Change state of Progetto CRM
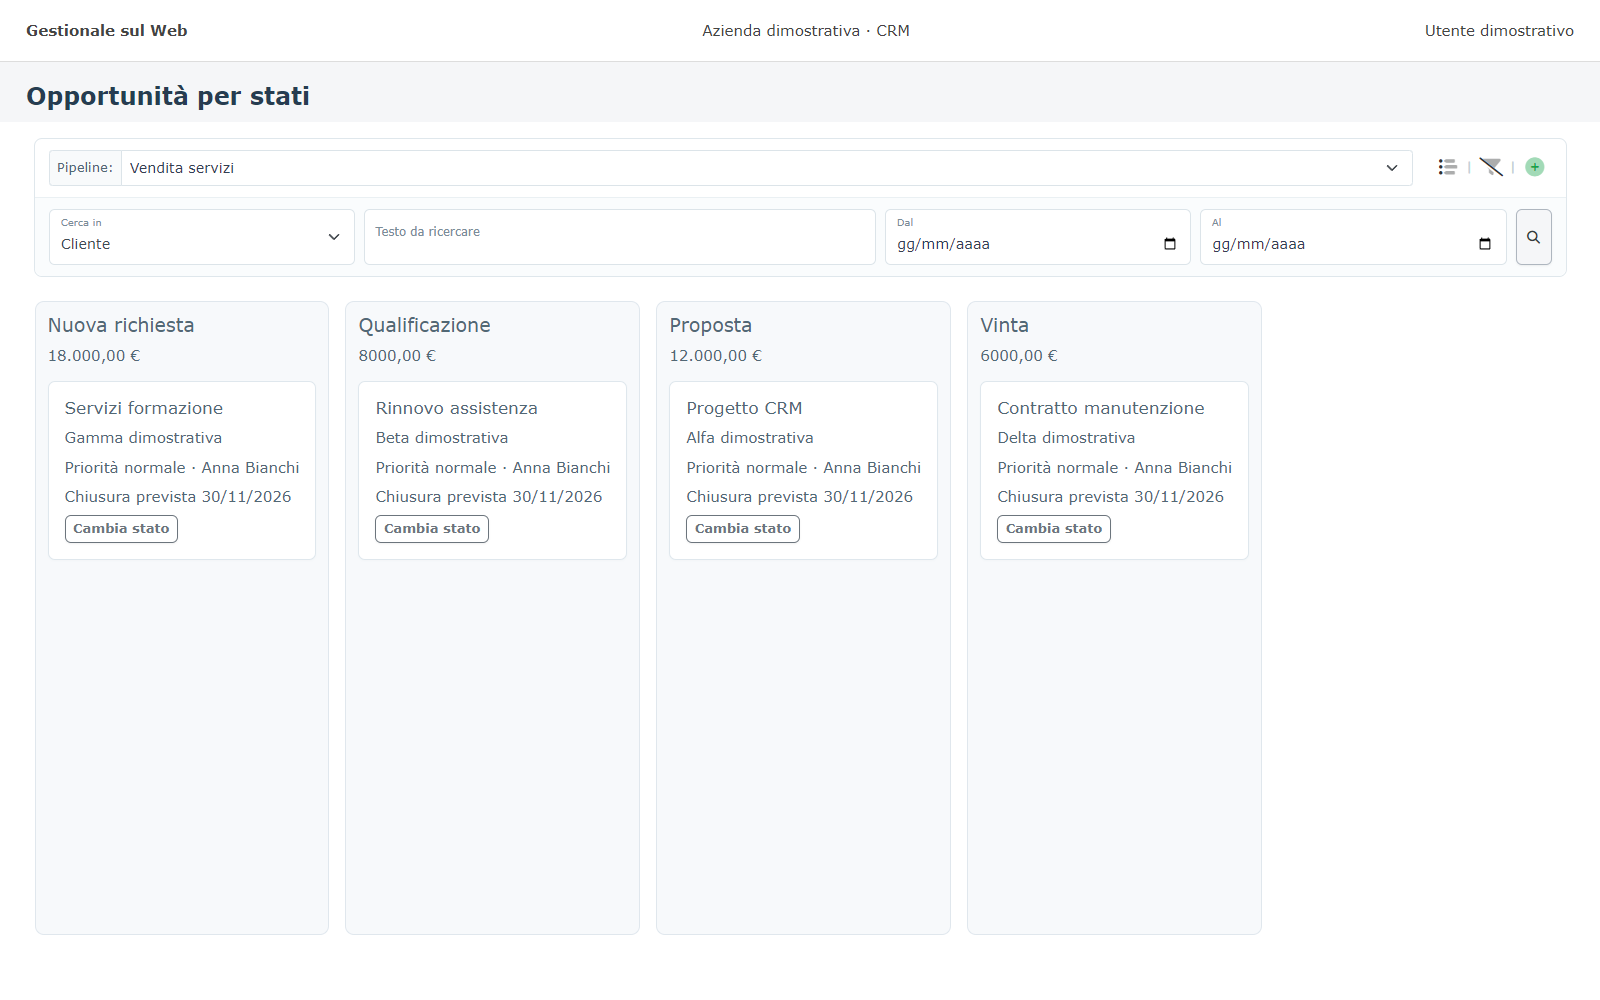 743,529
